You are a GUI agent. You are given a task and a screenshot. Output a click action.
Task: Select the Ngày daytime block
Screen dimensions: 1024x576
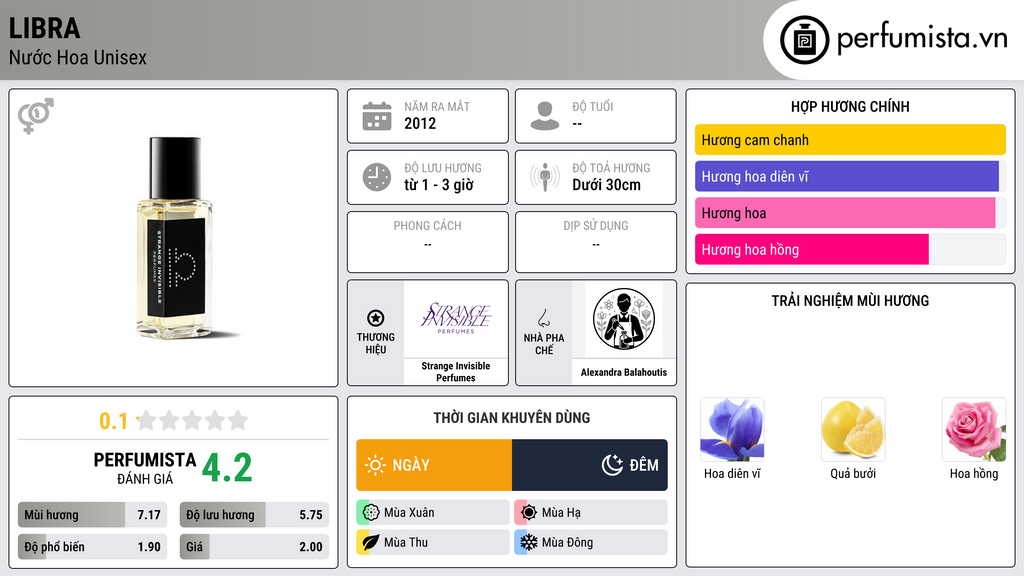point(434,465)
